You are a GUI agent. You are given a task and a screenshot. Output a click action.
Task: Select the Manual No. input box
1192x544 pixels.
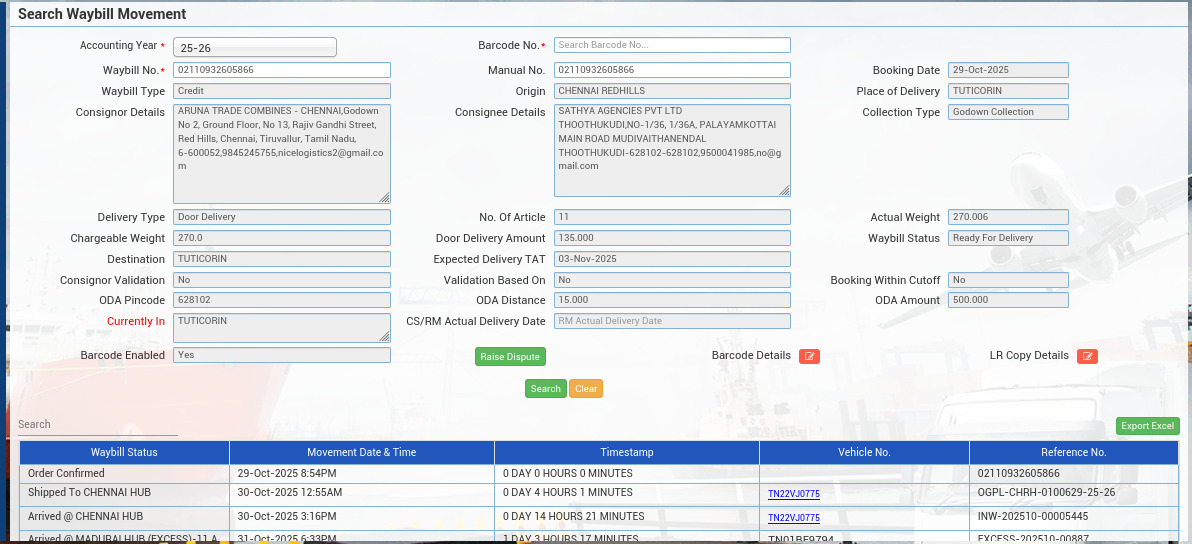(x=672, y=70)
